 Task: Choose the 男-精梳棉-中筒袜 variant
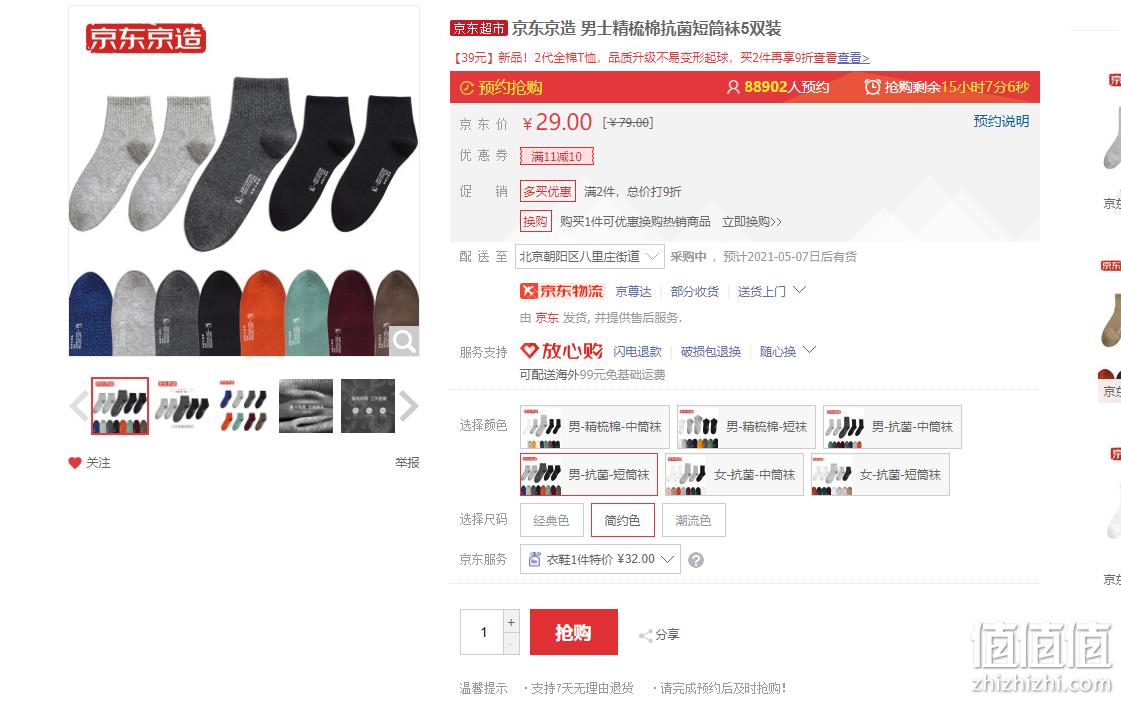(595, 427)
